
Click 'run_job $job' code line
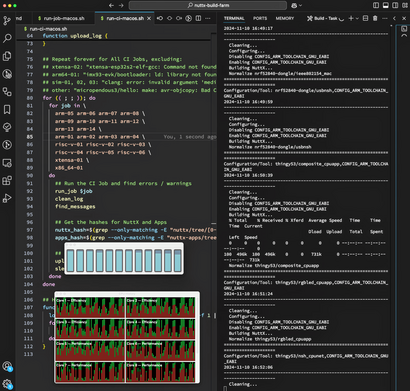click(74, 191)
